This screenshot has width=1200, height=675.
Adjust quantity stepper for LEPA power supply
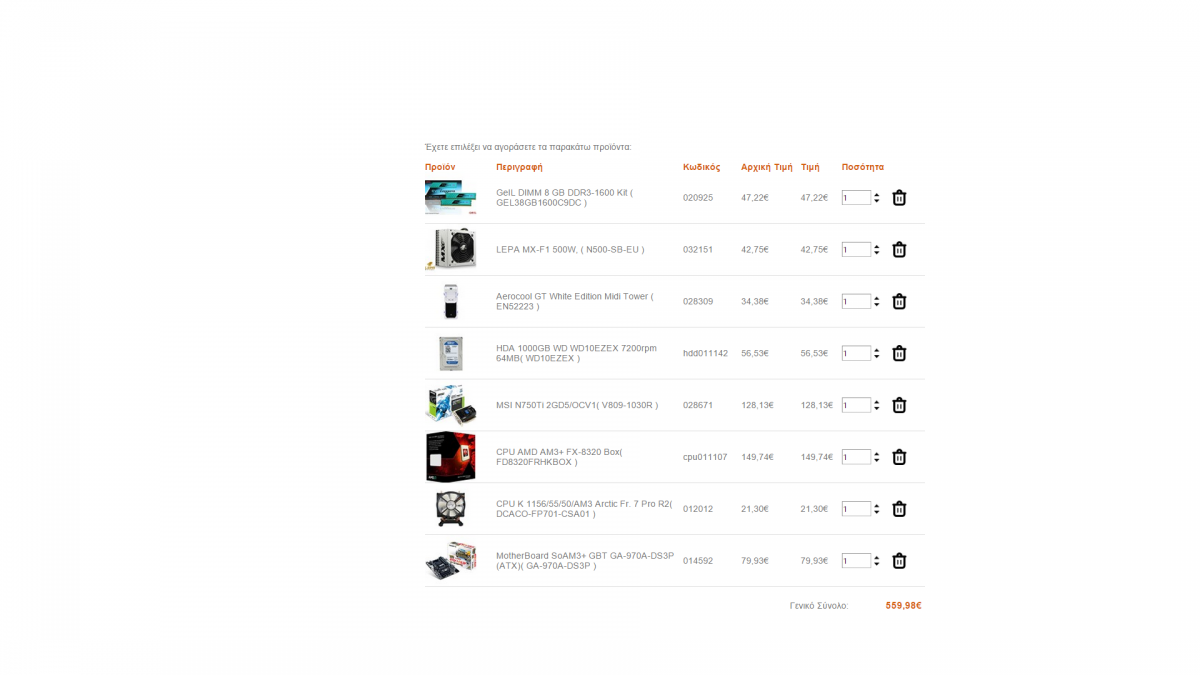(877, 250)
